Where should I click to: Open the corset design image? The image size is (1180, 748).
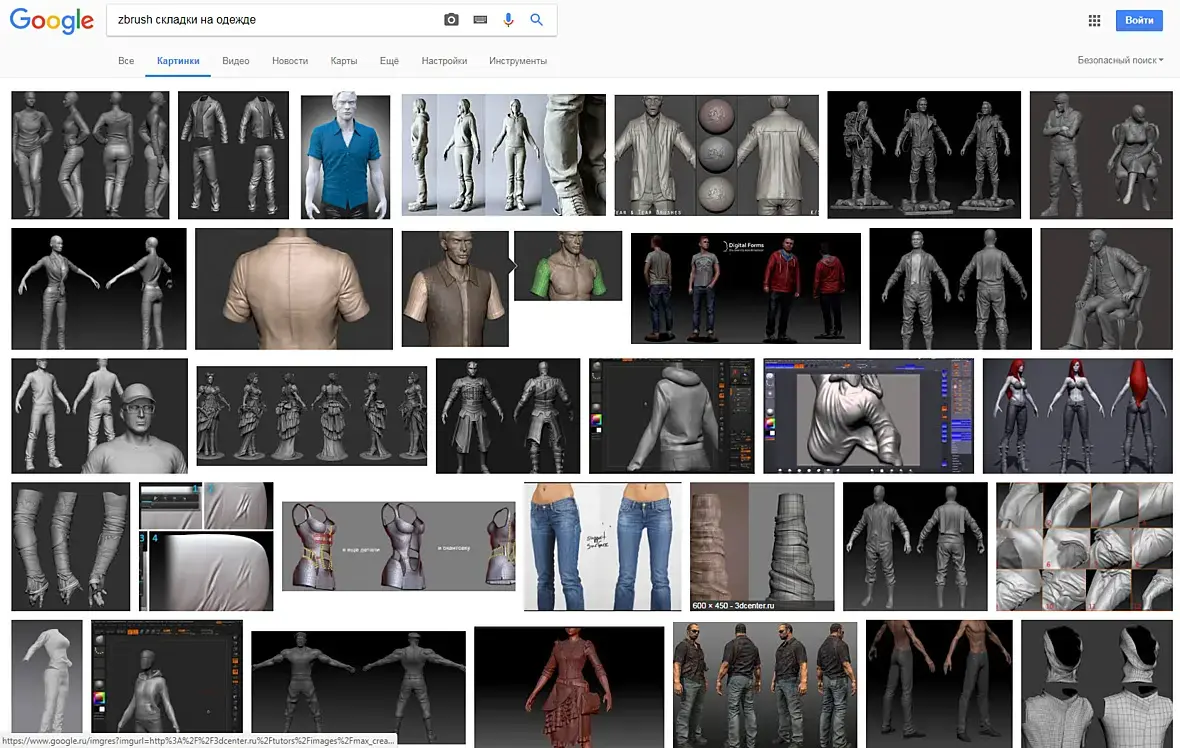(x=399, y=546)
